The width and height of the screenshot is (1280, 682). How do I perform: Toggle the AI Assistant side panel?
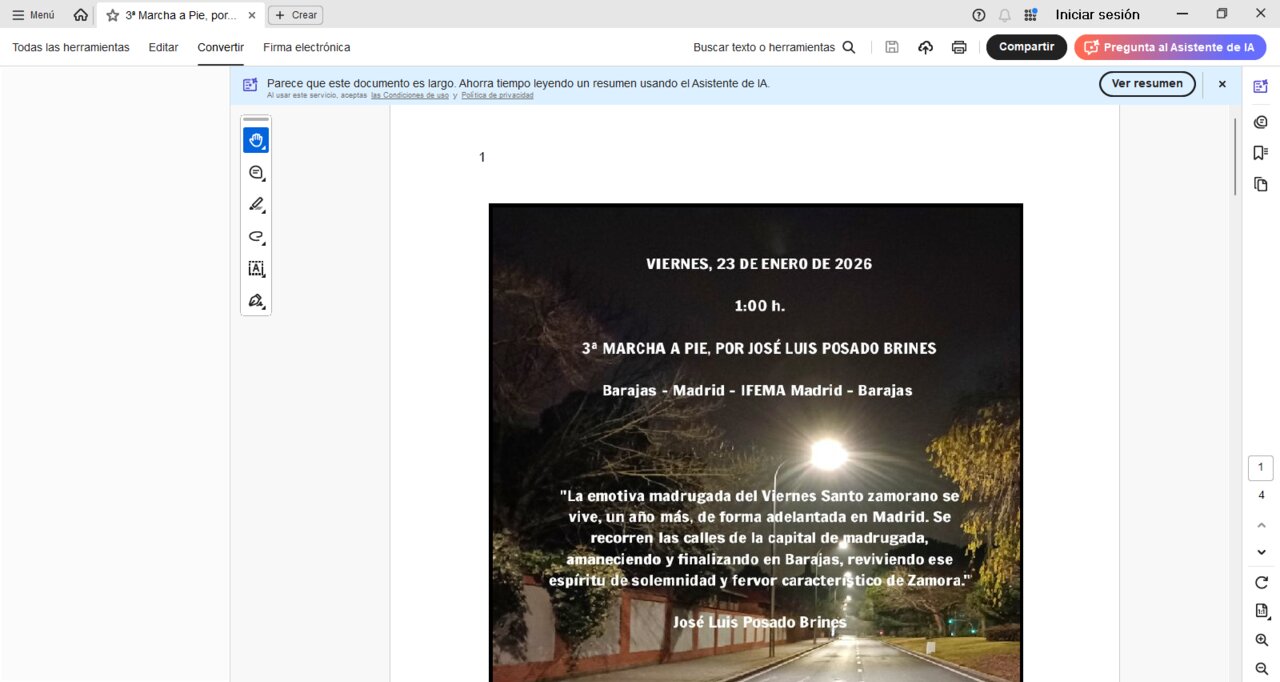1260,86
